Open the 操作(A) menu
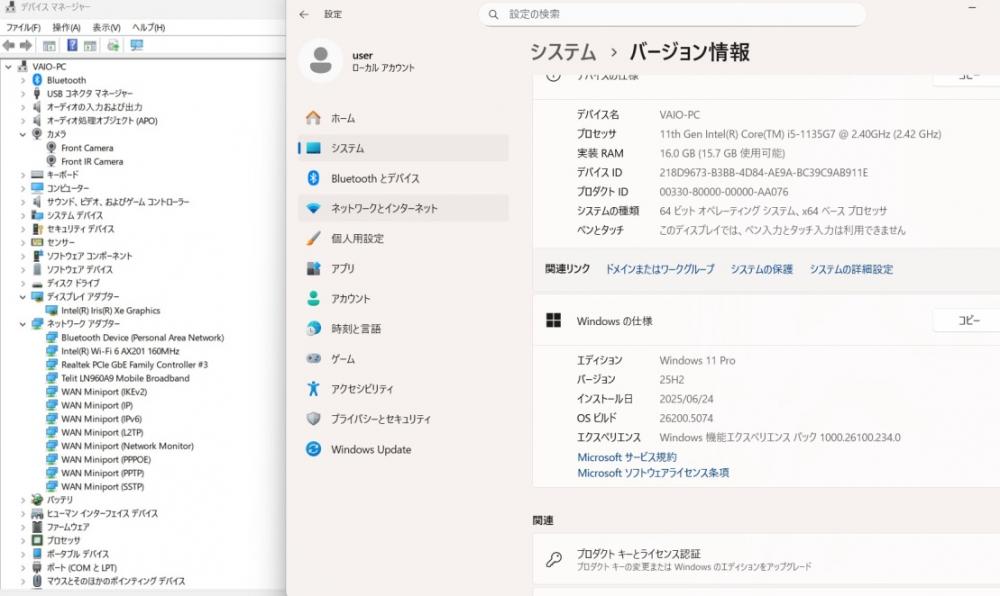This screenshot has width=1000, height=596. click(66, 27)
